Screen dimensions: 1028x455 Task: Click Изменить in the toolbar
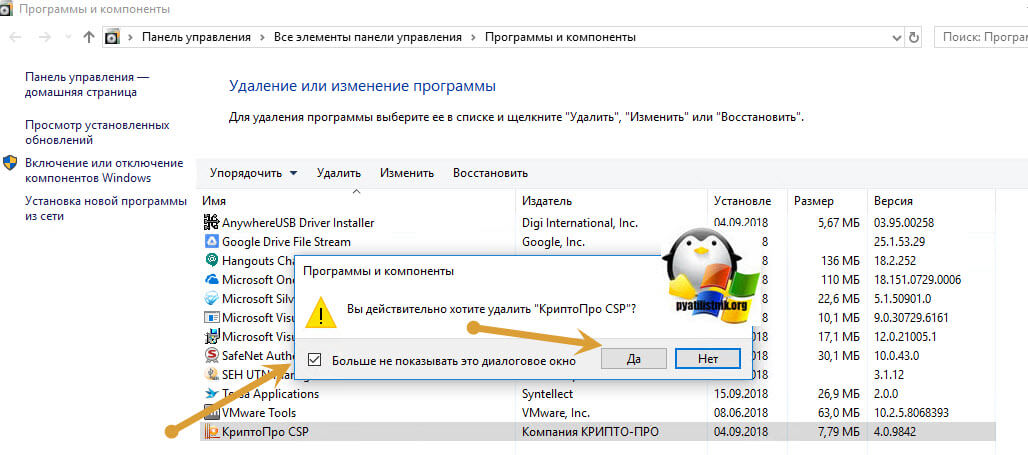(x=406, y=173)
